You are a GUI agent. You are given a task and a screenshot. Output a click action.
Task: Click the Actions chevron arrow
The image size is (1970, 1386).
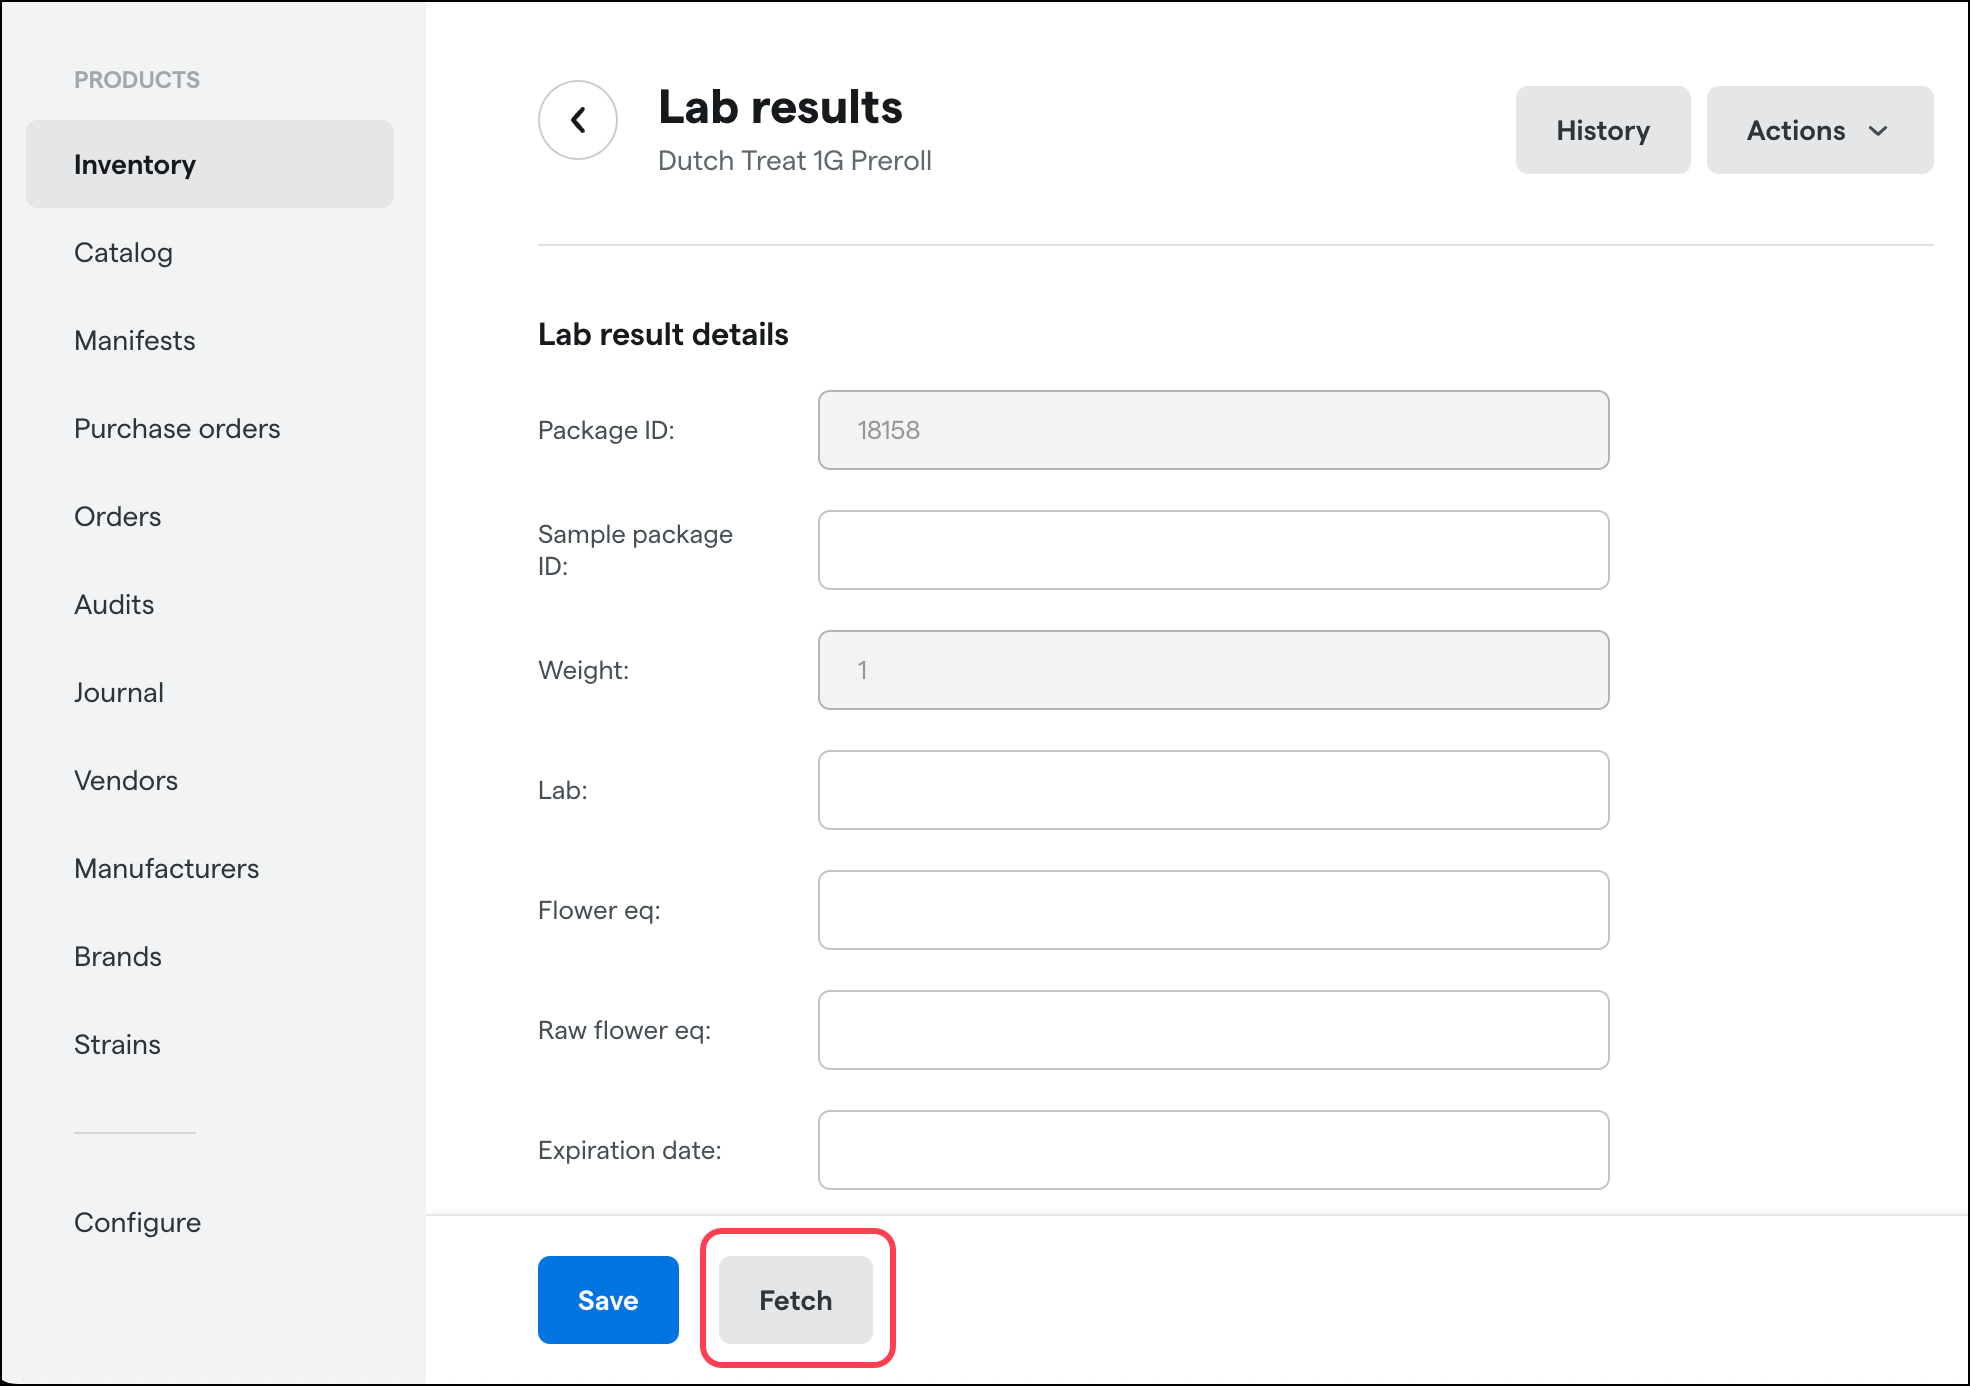(1880, 131)
